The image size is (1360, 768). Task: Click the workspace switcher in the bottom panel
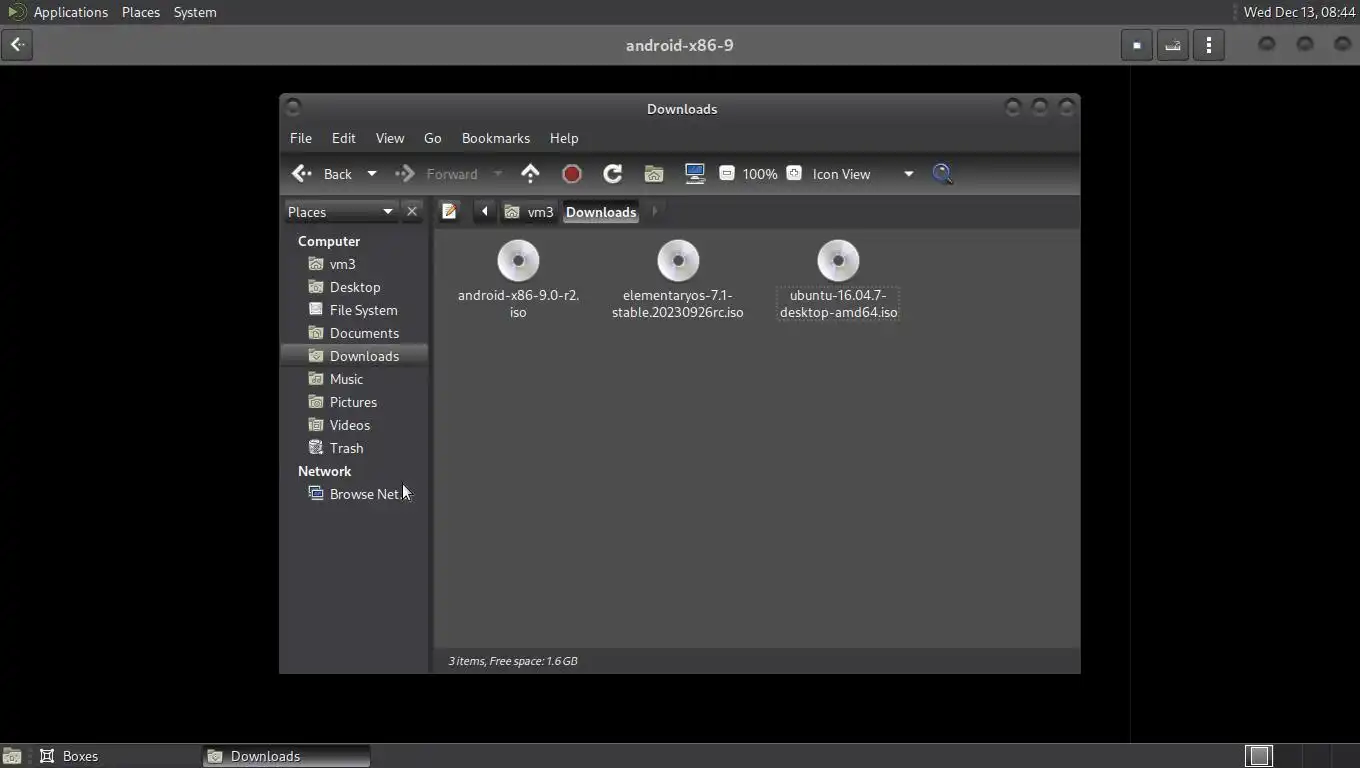pyautogui.click(x=1301, y=756)
